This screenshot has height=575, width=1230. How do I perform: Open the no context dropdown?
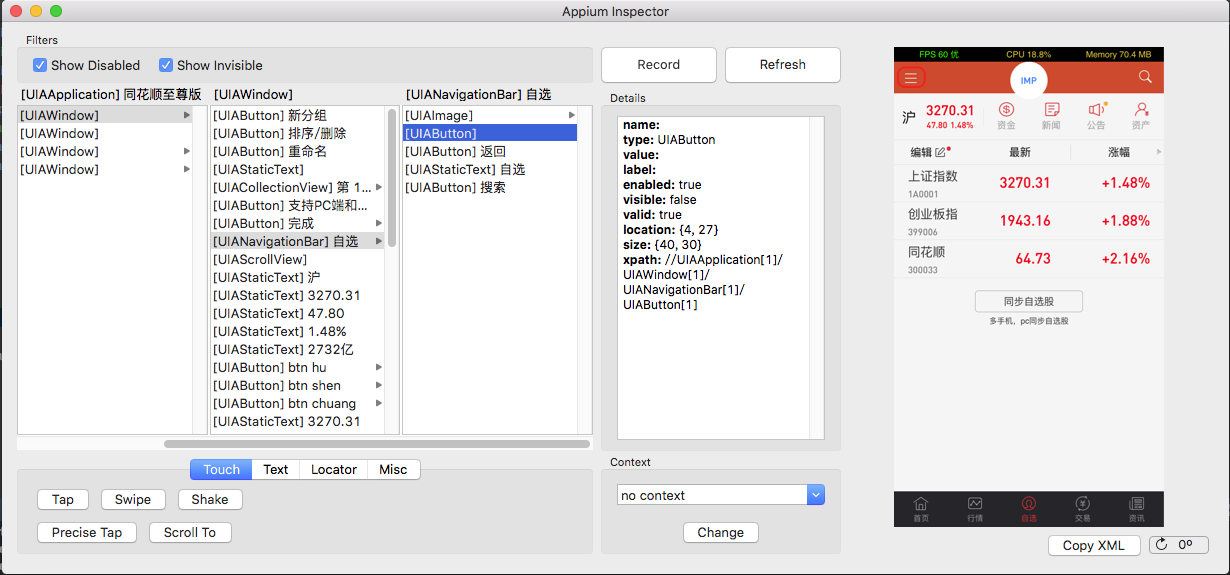[720, 495]
